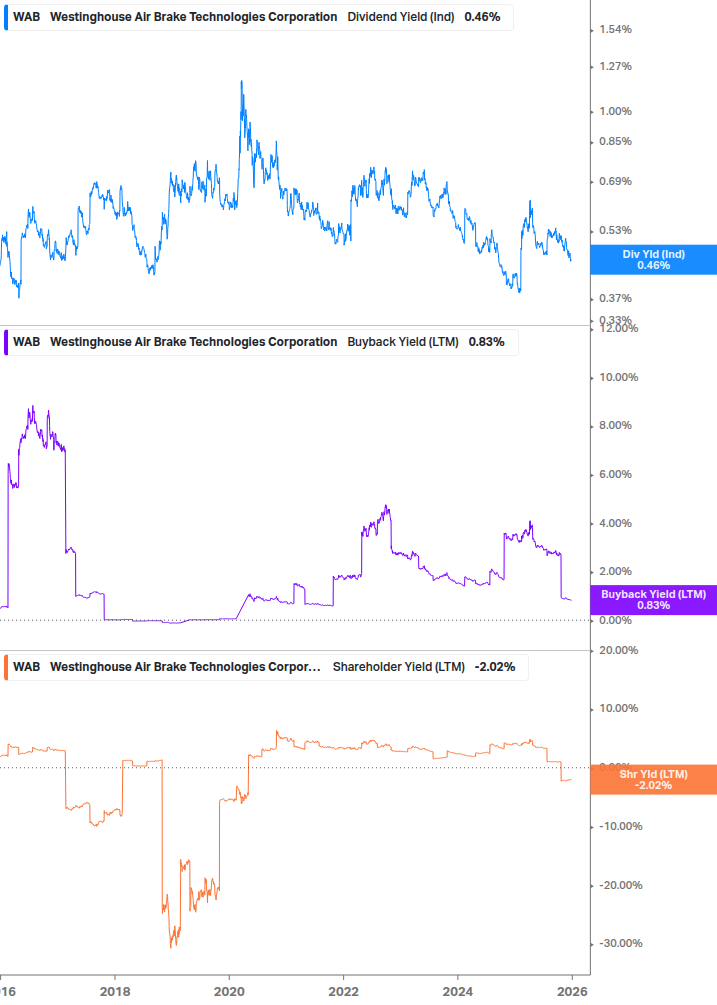717x1005 pixels.
Task: Click the blue Dividend Yield legend color bar
Action: (6, 17)
